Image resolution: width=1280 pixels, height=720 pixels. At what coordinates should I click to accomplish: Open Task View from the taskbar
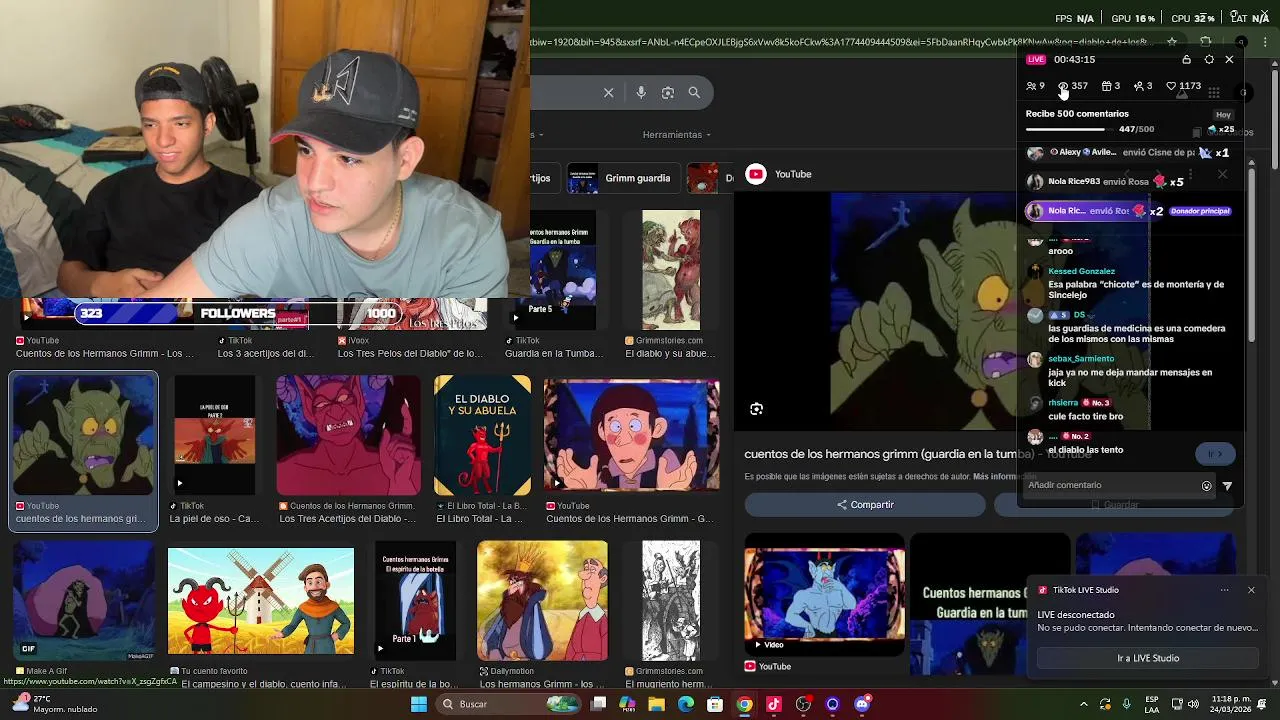598,704
